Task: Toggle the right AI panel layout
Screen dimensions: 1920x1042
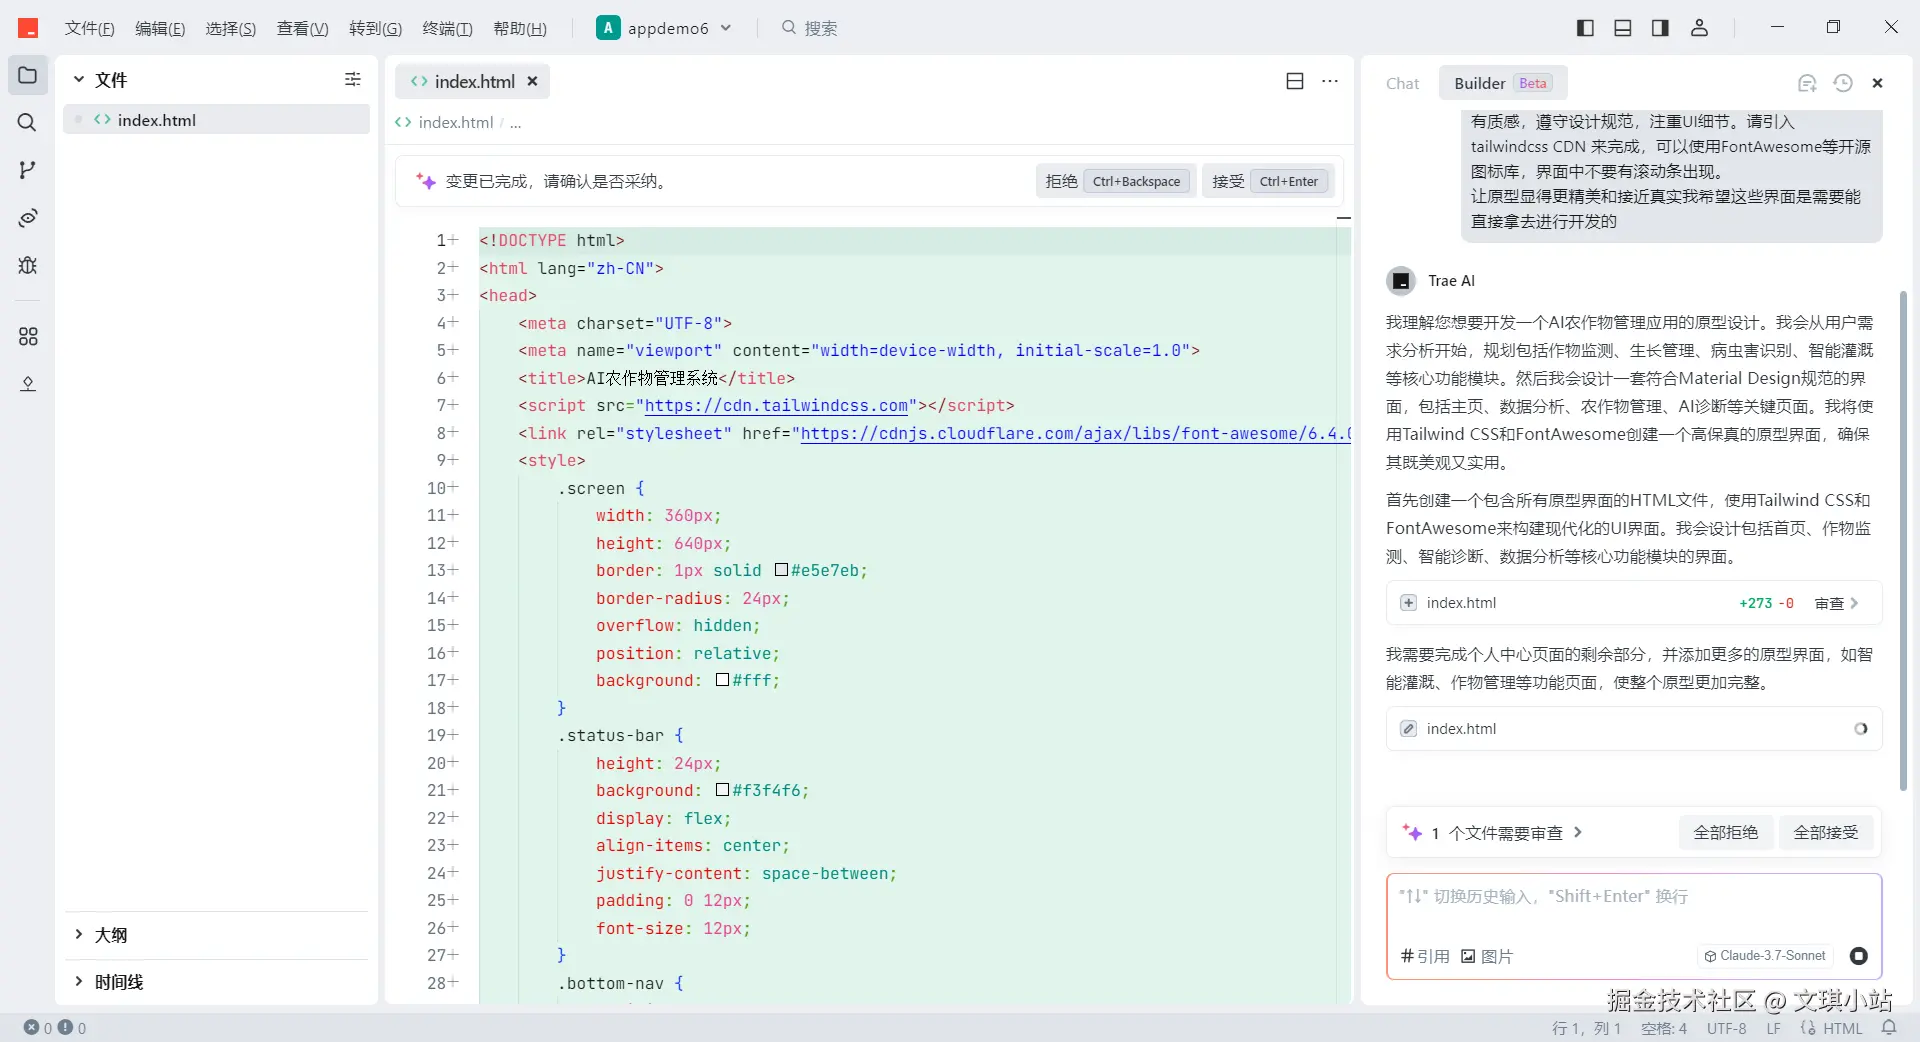Action: click(1661, 28)
